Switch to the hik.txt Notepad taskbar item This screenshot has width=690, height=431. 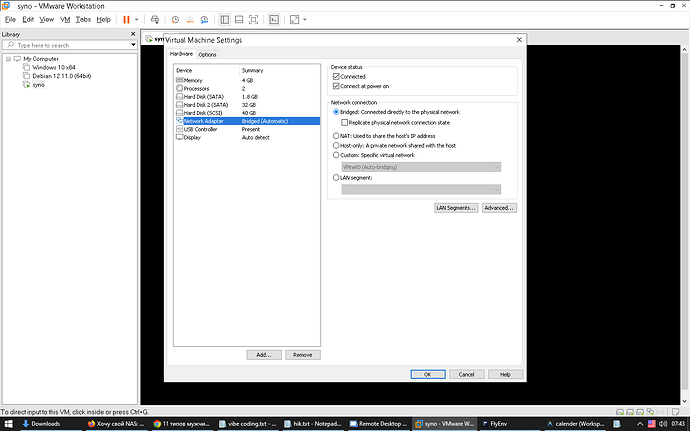[313, 424]
